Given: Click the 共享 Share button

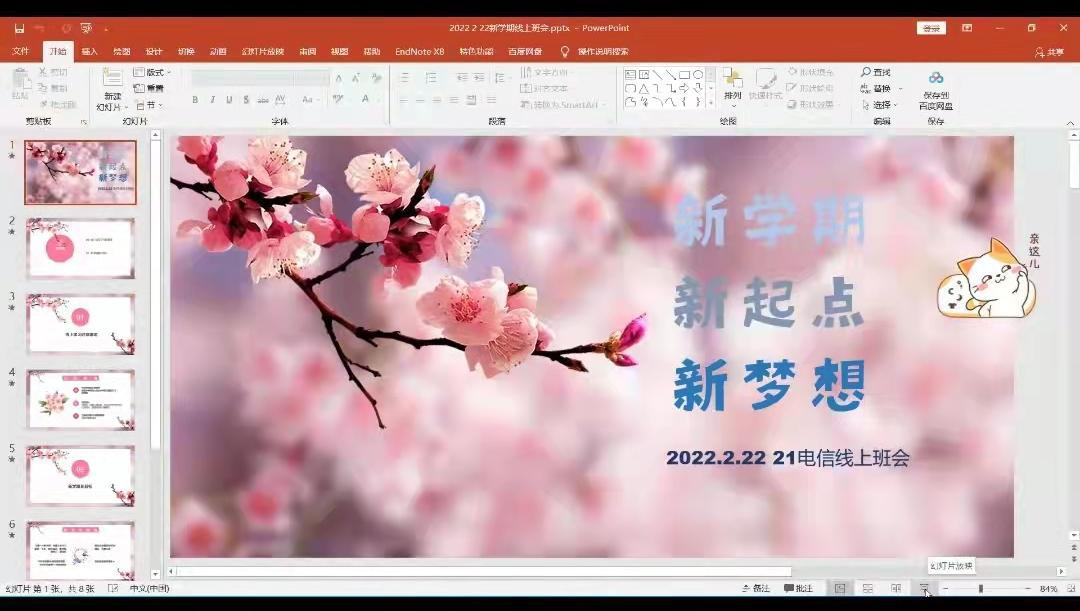Looking at the screenshot, I should (1049, 52).
